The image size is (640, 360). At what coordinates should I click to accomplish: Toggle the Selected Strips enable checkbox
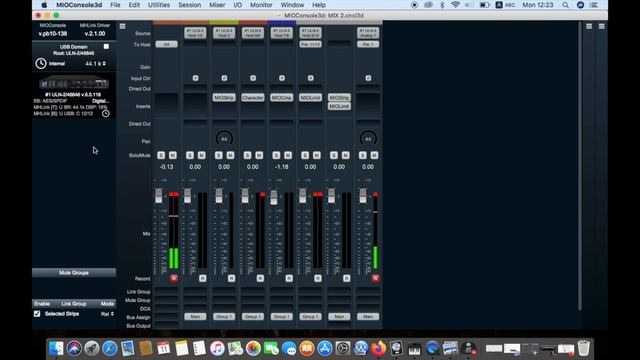coord(37,314)
